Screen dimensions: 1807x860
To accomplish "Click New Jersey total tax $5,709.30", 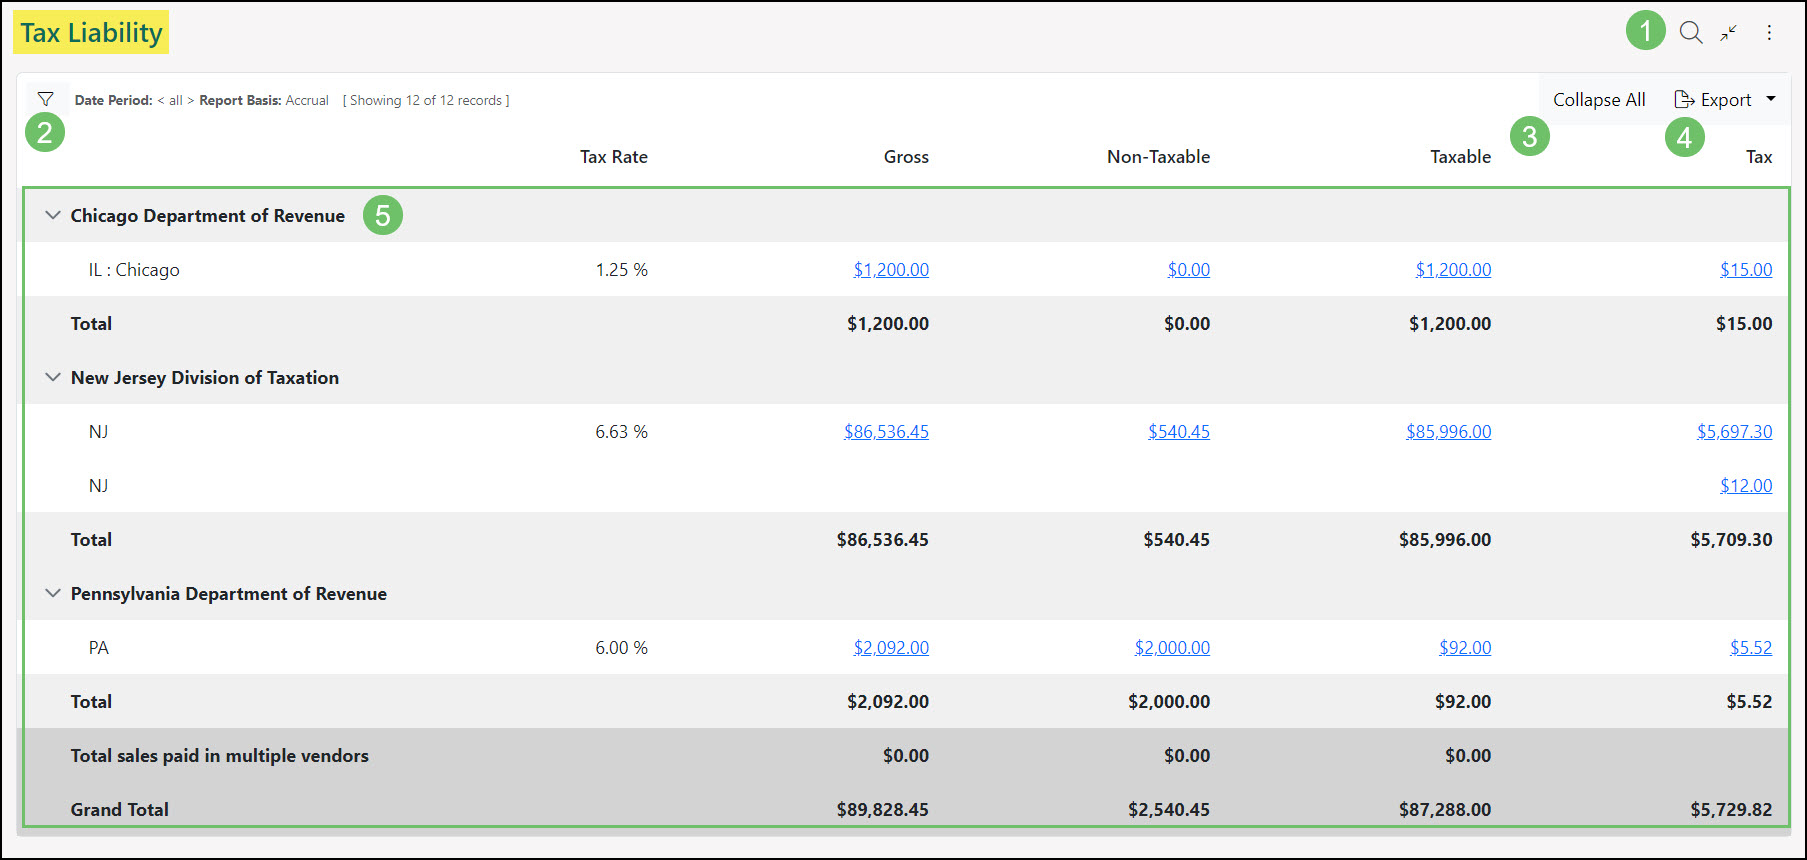I will 1731,539.
